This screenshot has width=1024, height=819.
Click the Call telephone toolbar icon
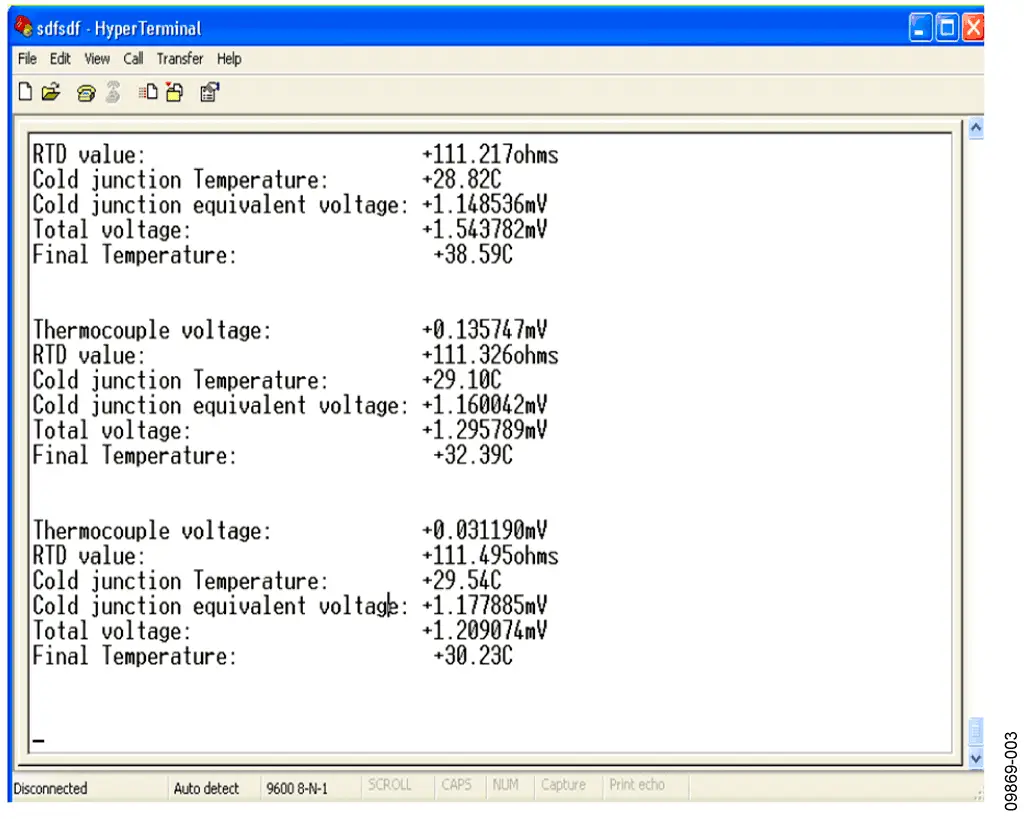(x=86, y=93)
